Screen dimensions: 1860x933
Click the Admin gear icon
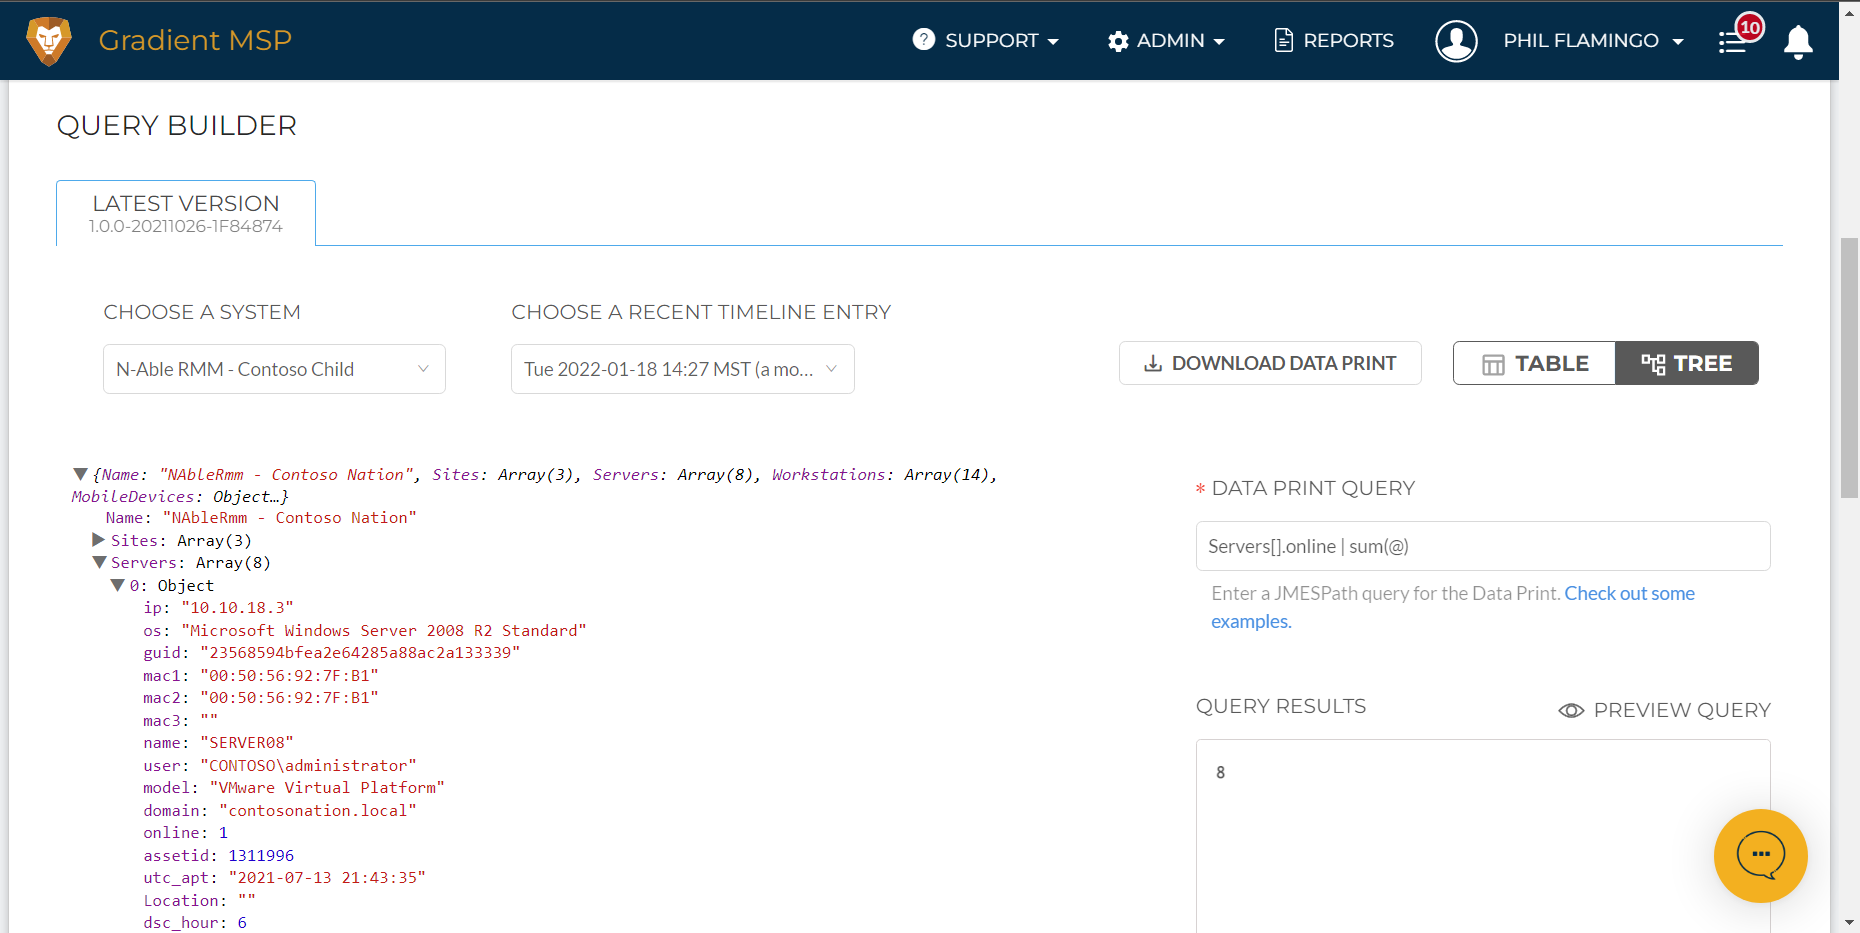point(1118,41)
